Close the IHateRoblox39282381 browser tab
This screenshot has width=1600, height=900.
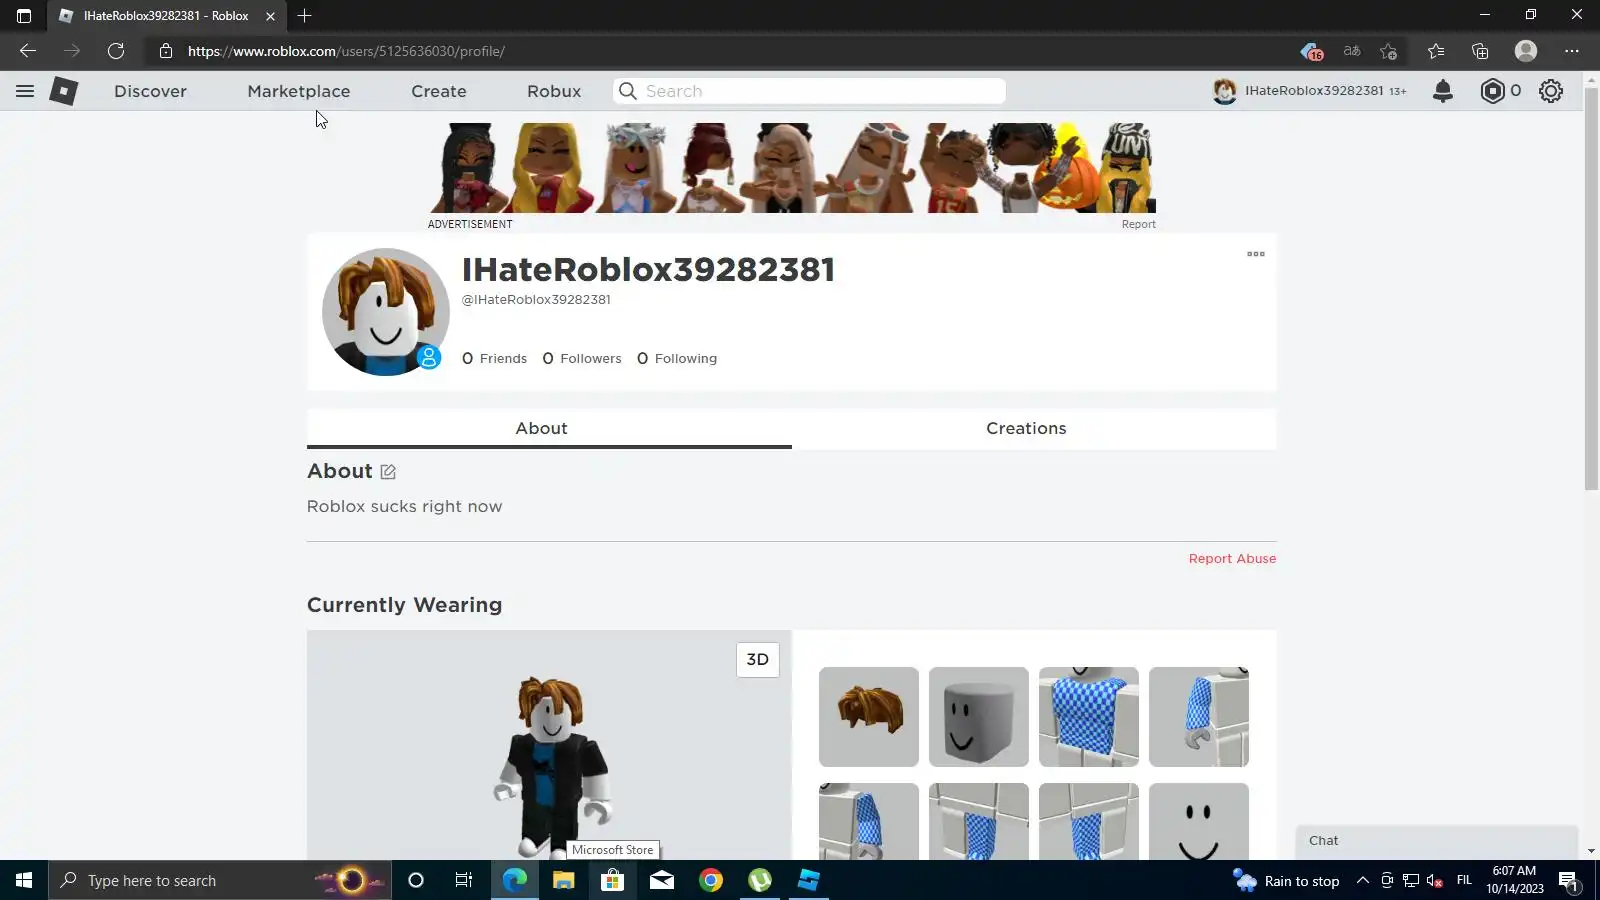pos(270,16)
